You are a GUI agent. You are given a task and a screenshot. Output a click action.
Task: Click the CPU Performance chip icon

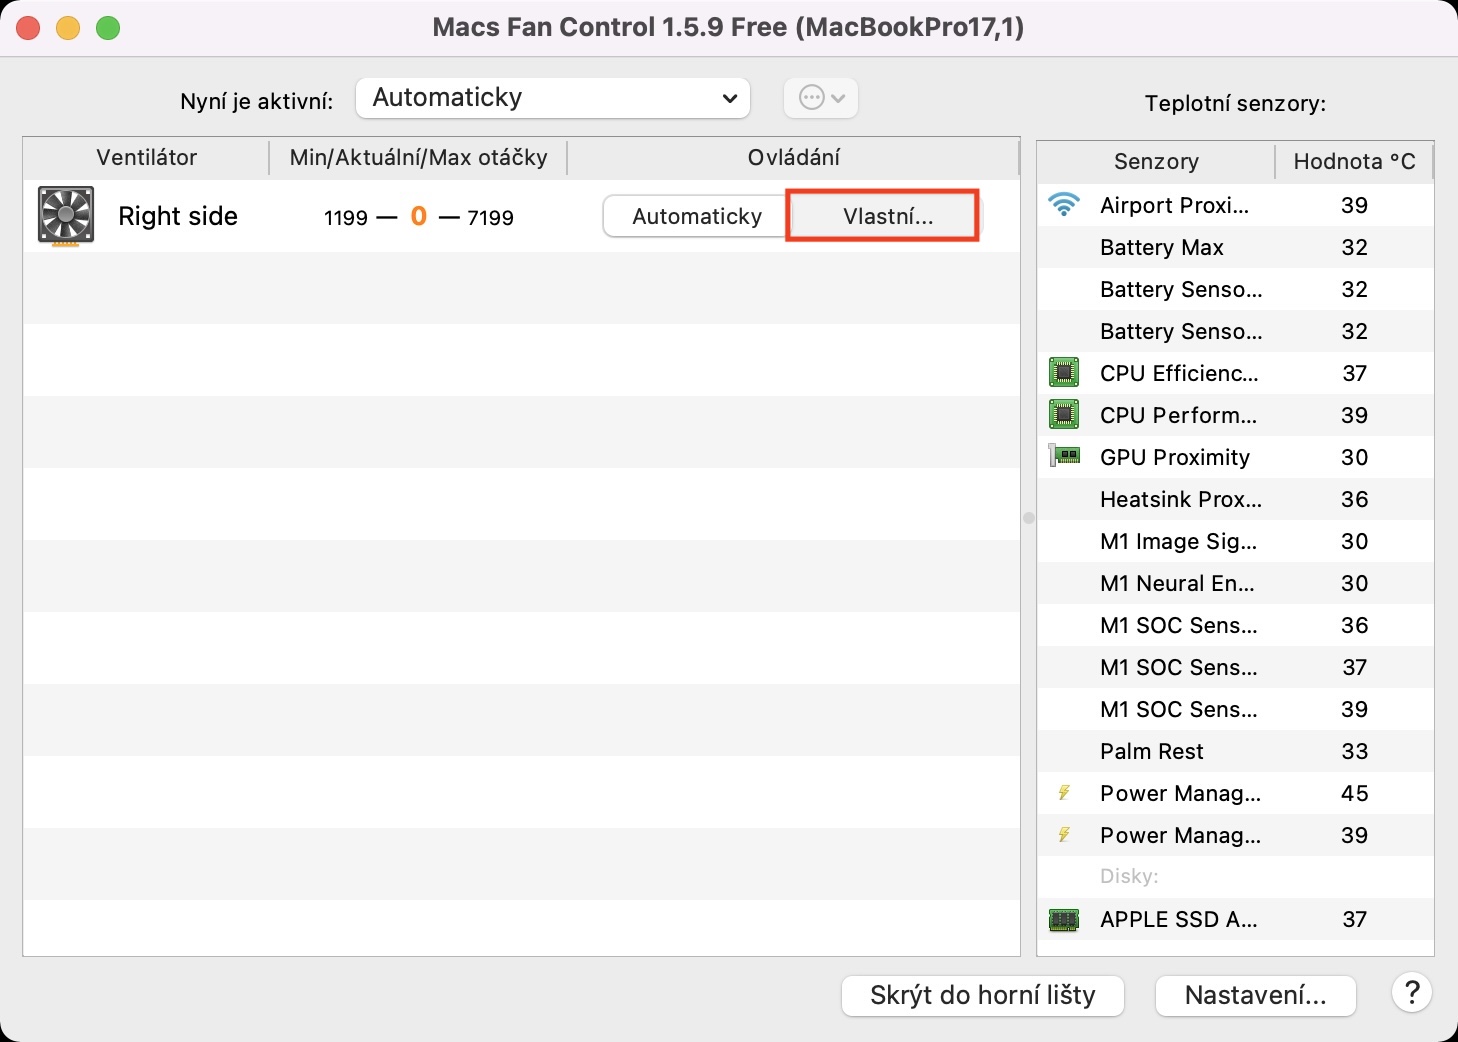point(1064,415)
